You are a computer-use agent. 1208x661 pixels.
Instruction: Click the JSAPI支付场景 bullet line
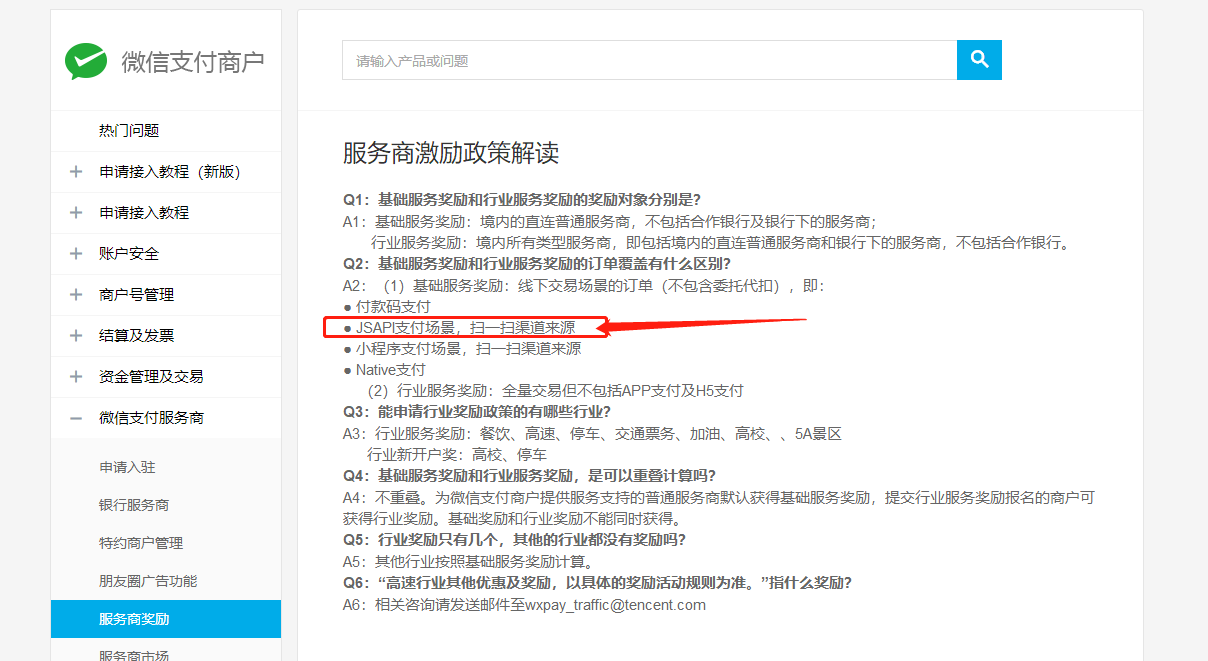(x=459, y=327)
